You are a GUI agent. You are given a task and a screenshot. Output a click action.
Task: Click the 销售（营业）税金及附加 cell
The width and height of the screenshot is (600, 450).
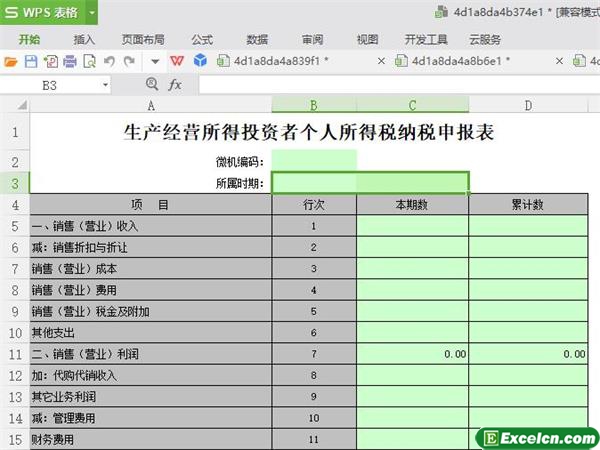[x=151, y=311]
